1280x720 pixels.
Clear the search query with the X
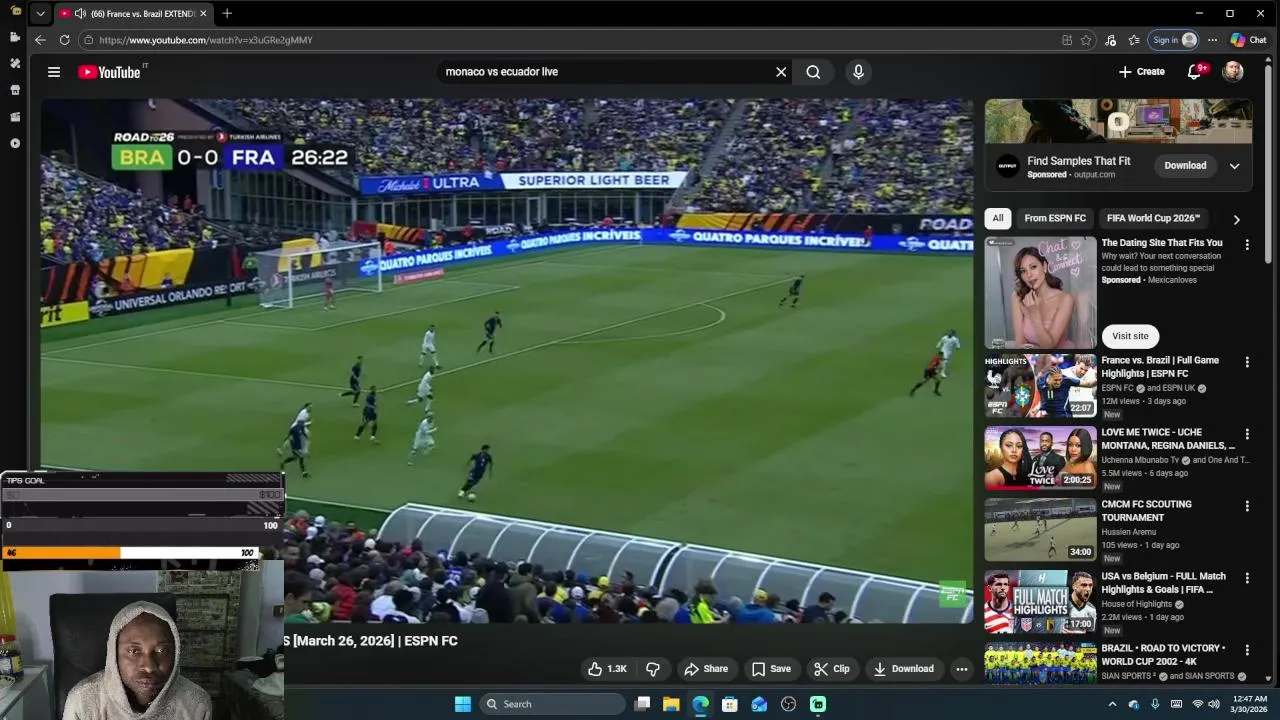tap(781, 72)
